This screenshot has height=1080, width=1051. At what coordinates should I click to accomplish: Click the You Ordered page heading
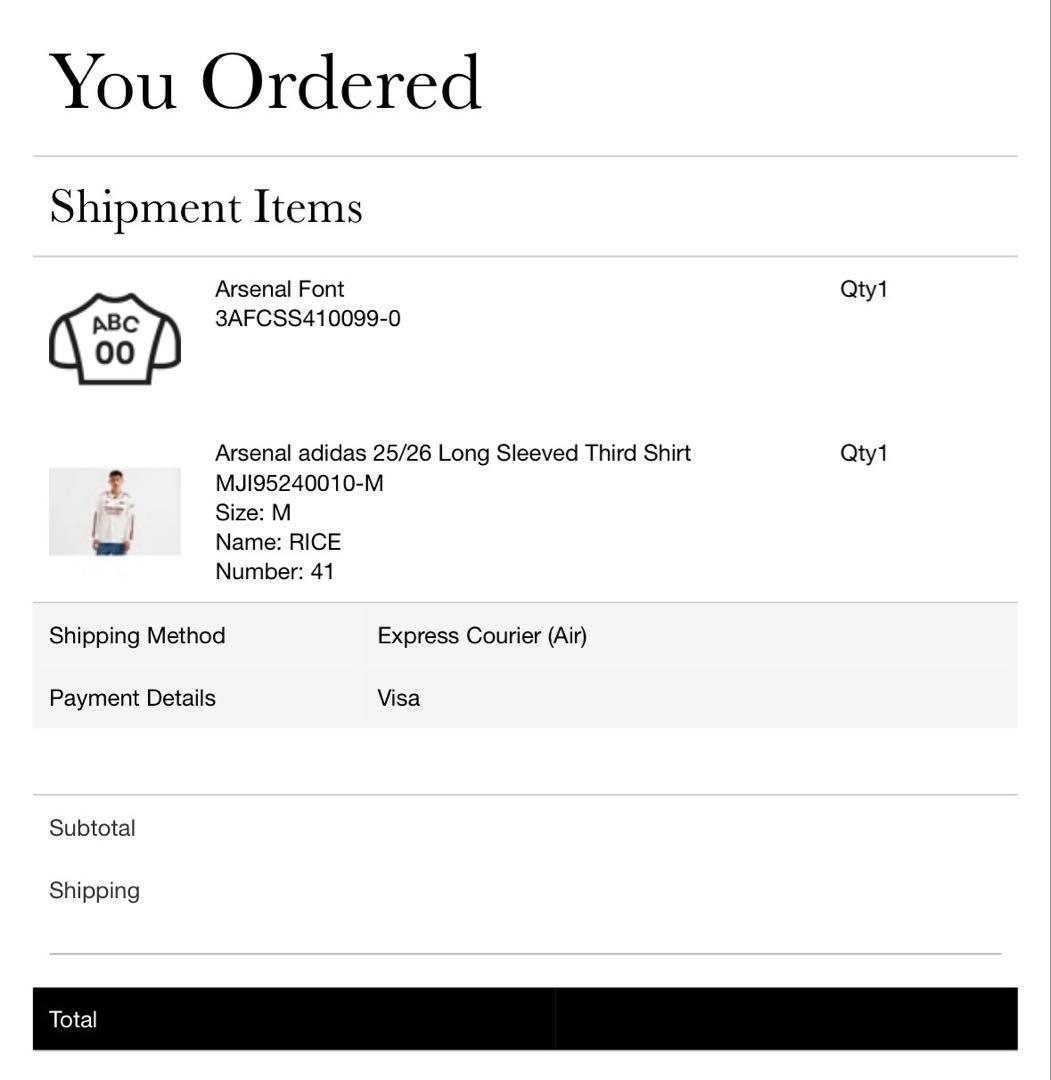tap(265, 82)
